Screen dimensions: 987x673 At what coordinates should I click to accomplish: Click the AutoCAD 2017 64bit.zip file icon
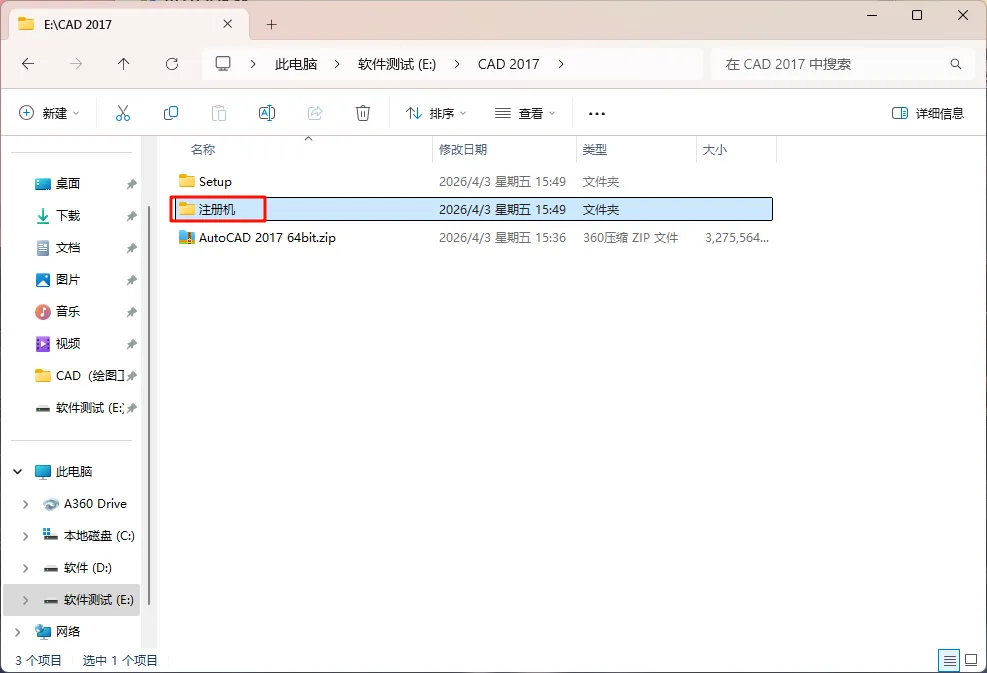click(187, 237)
